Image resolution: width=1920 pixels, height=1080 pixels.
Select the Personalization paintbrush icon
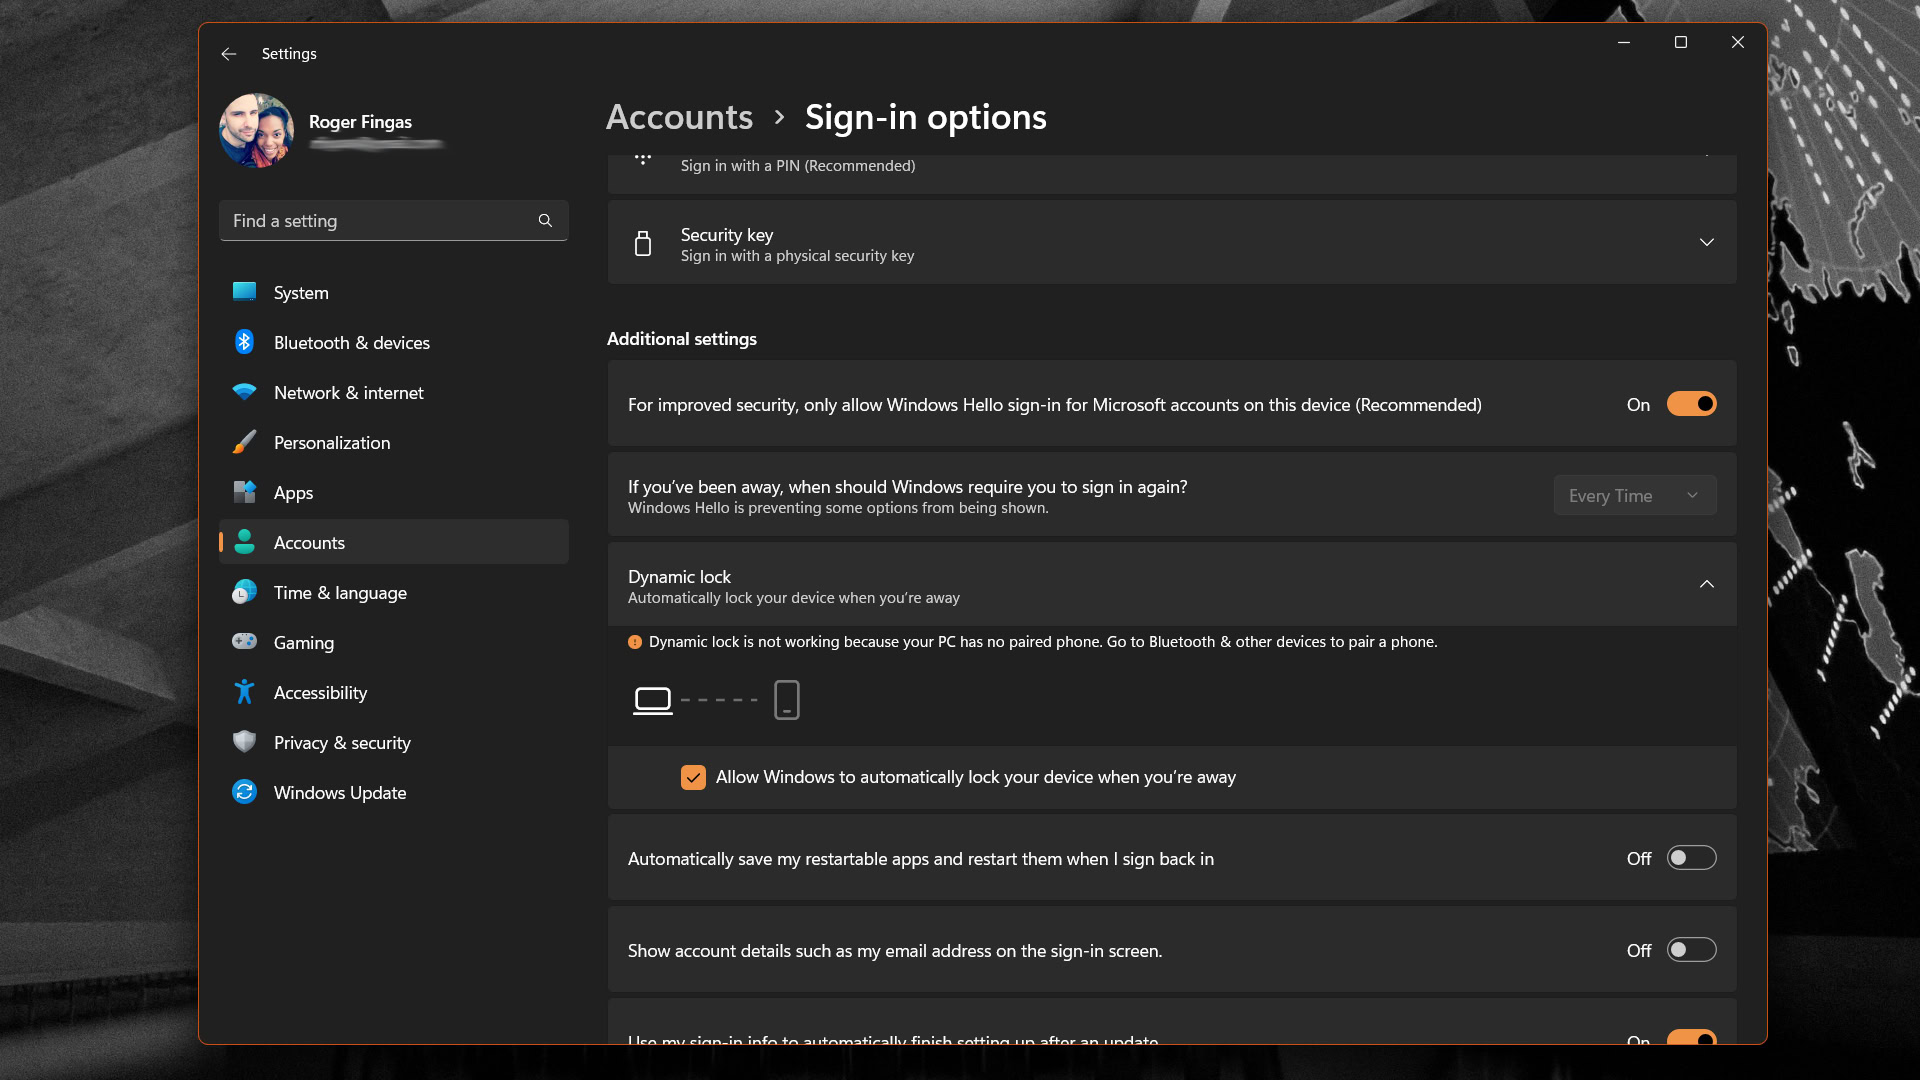tap(244, 442)
